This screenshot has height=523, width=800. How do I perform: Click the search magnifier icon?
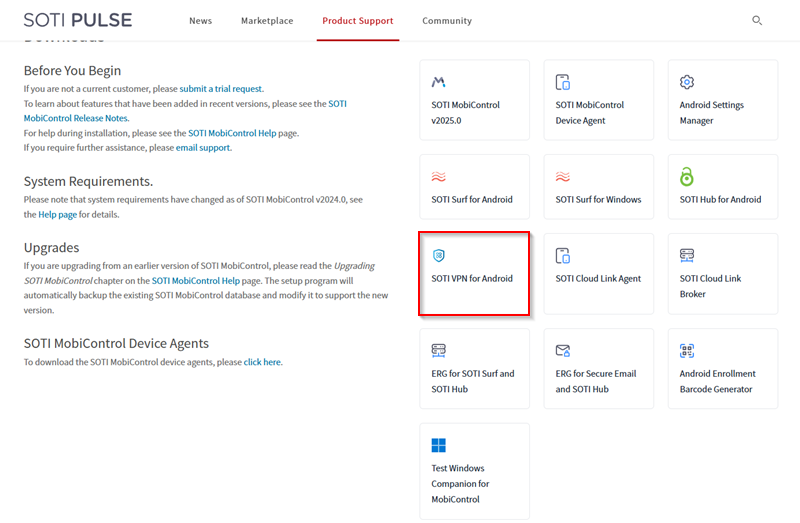coord(757,20)
